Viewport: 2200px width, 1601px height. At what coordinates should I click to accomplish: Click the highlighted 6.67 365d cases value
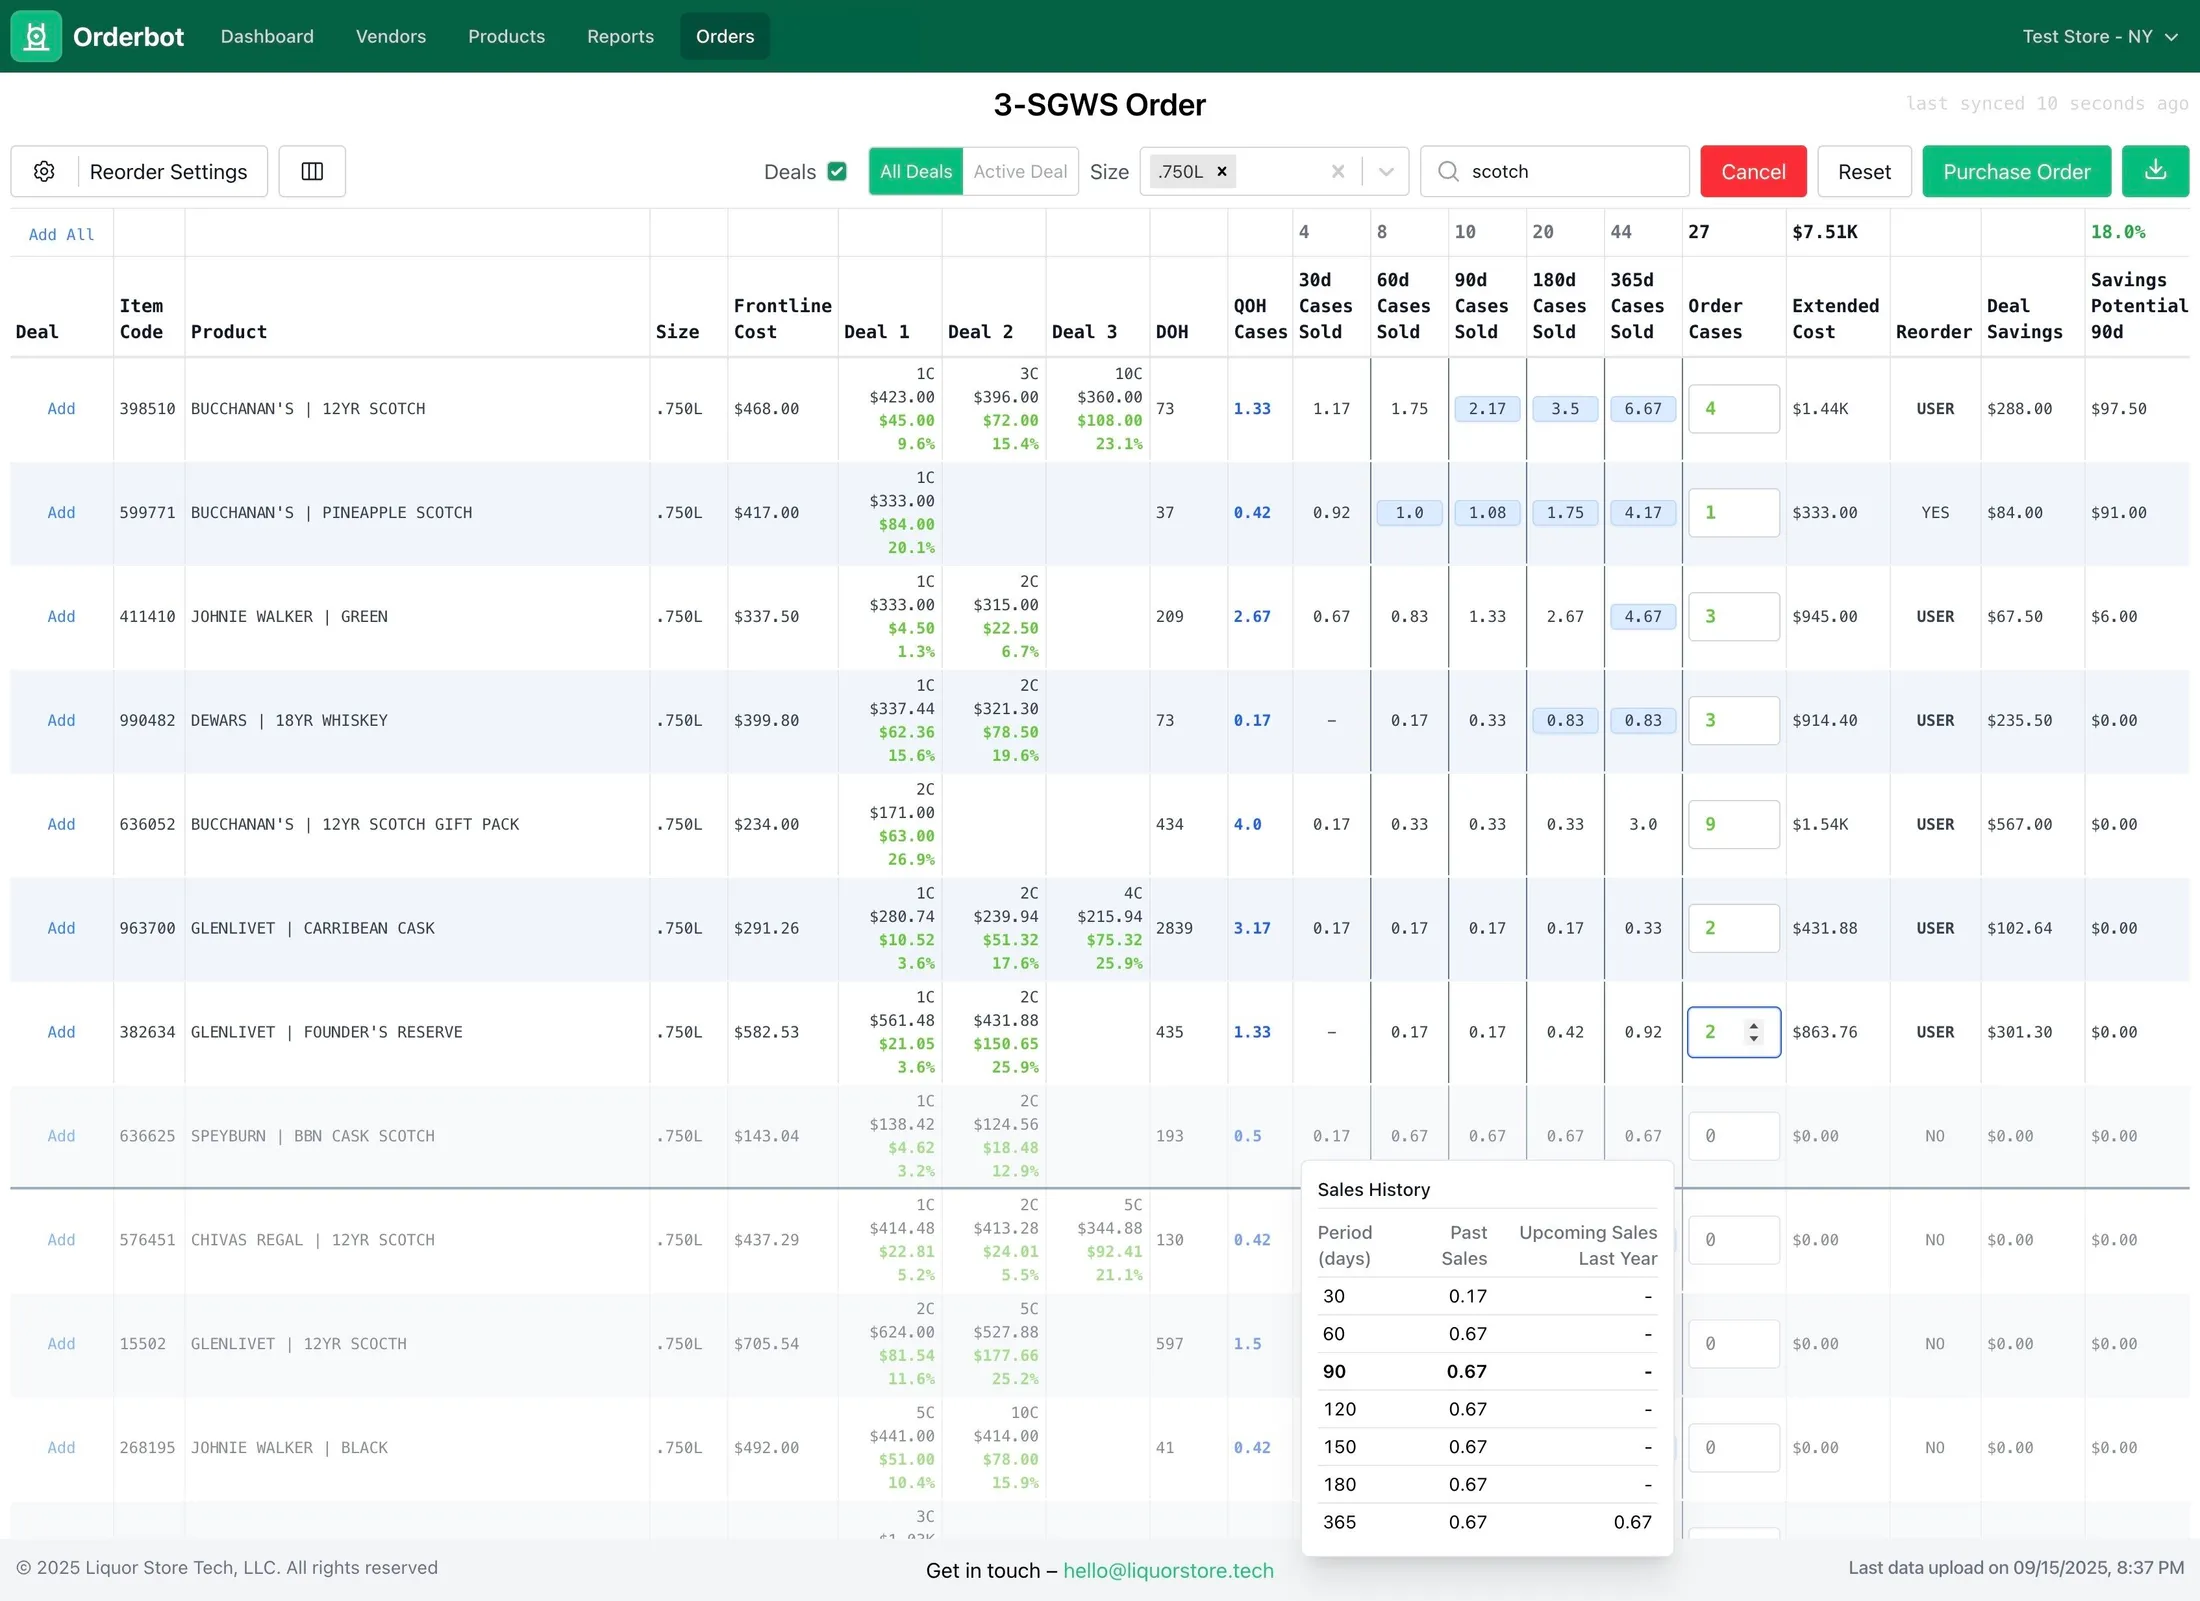coord(1643,409)
